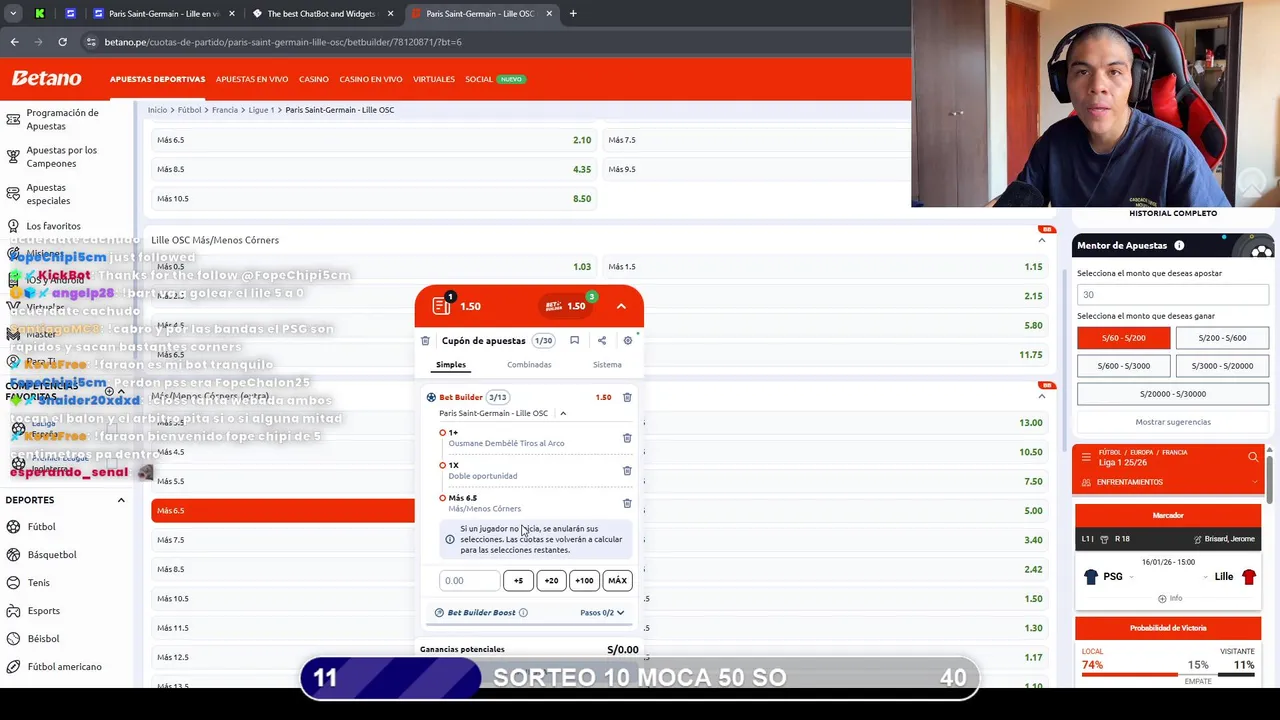Collapse the Más/Menos Córners (extra) market
Screen dimensions: 1280x720
point(1042,396)
